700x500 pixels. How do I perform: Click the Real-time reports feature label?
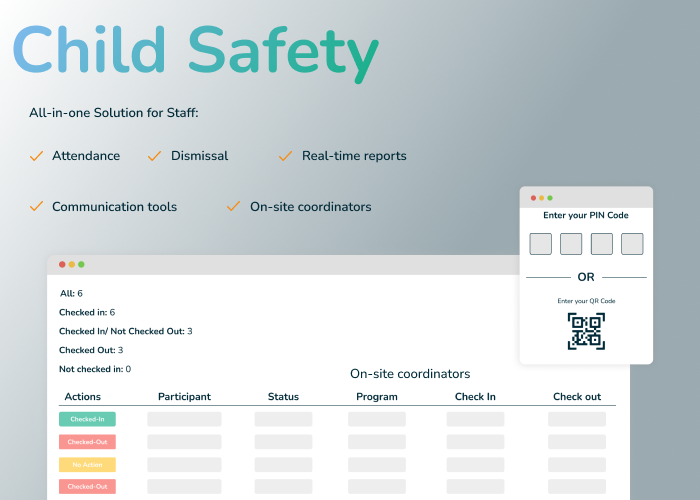354,156
